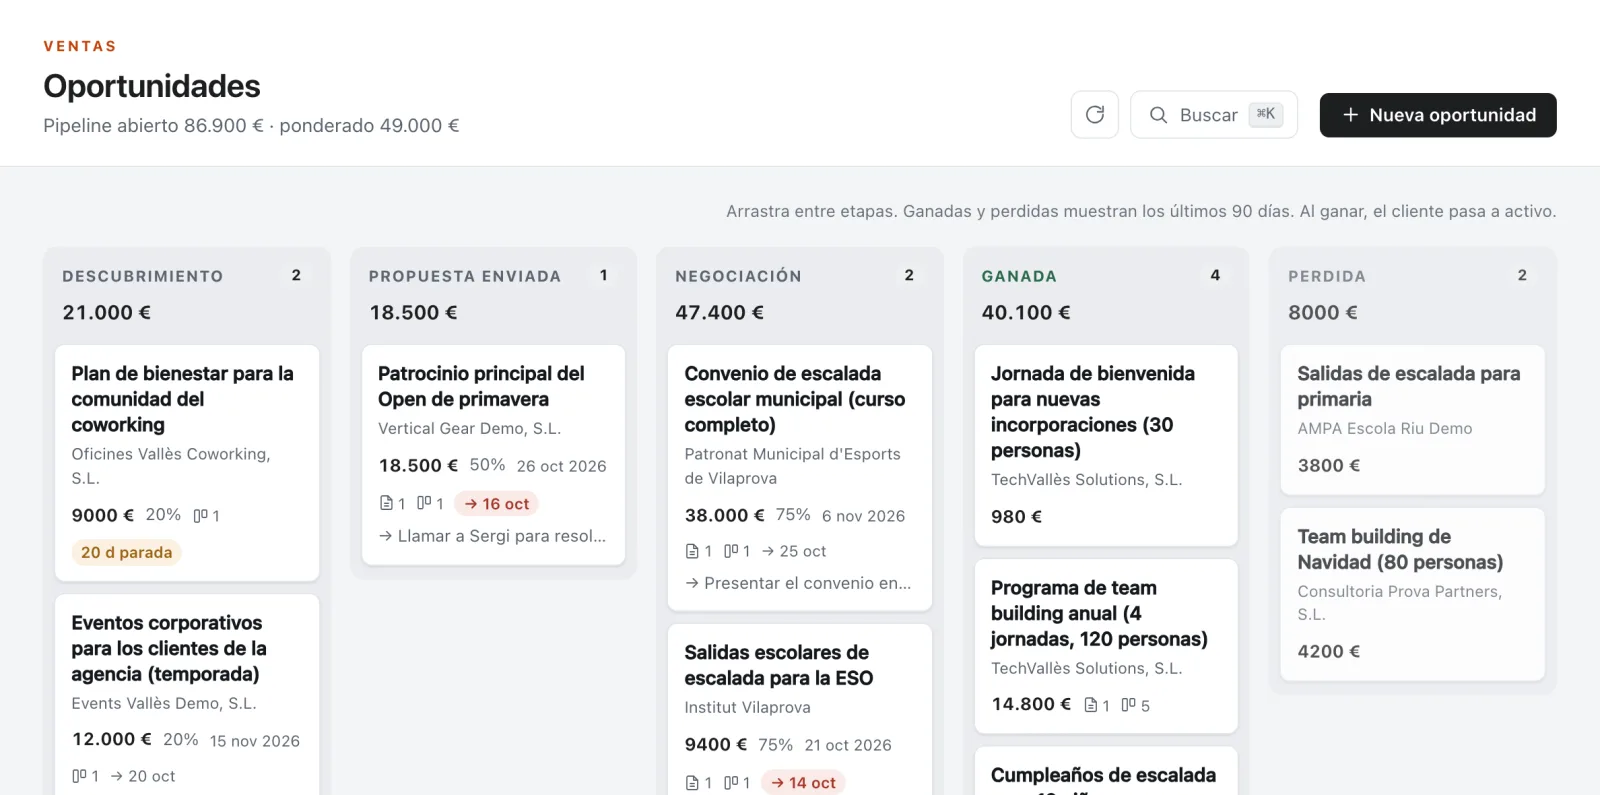1600x795 pixels.
Task: Open Team building de Navidad lost card
Action: click(1412, 594)
